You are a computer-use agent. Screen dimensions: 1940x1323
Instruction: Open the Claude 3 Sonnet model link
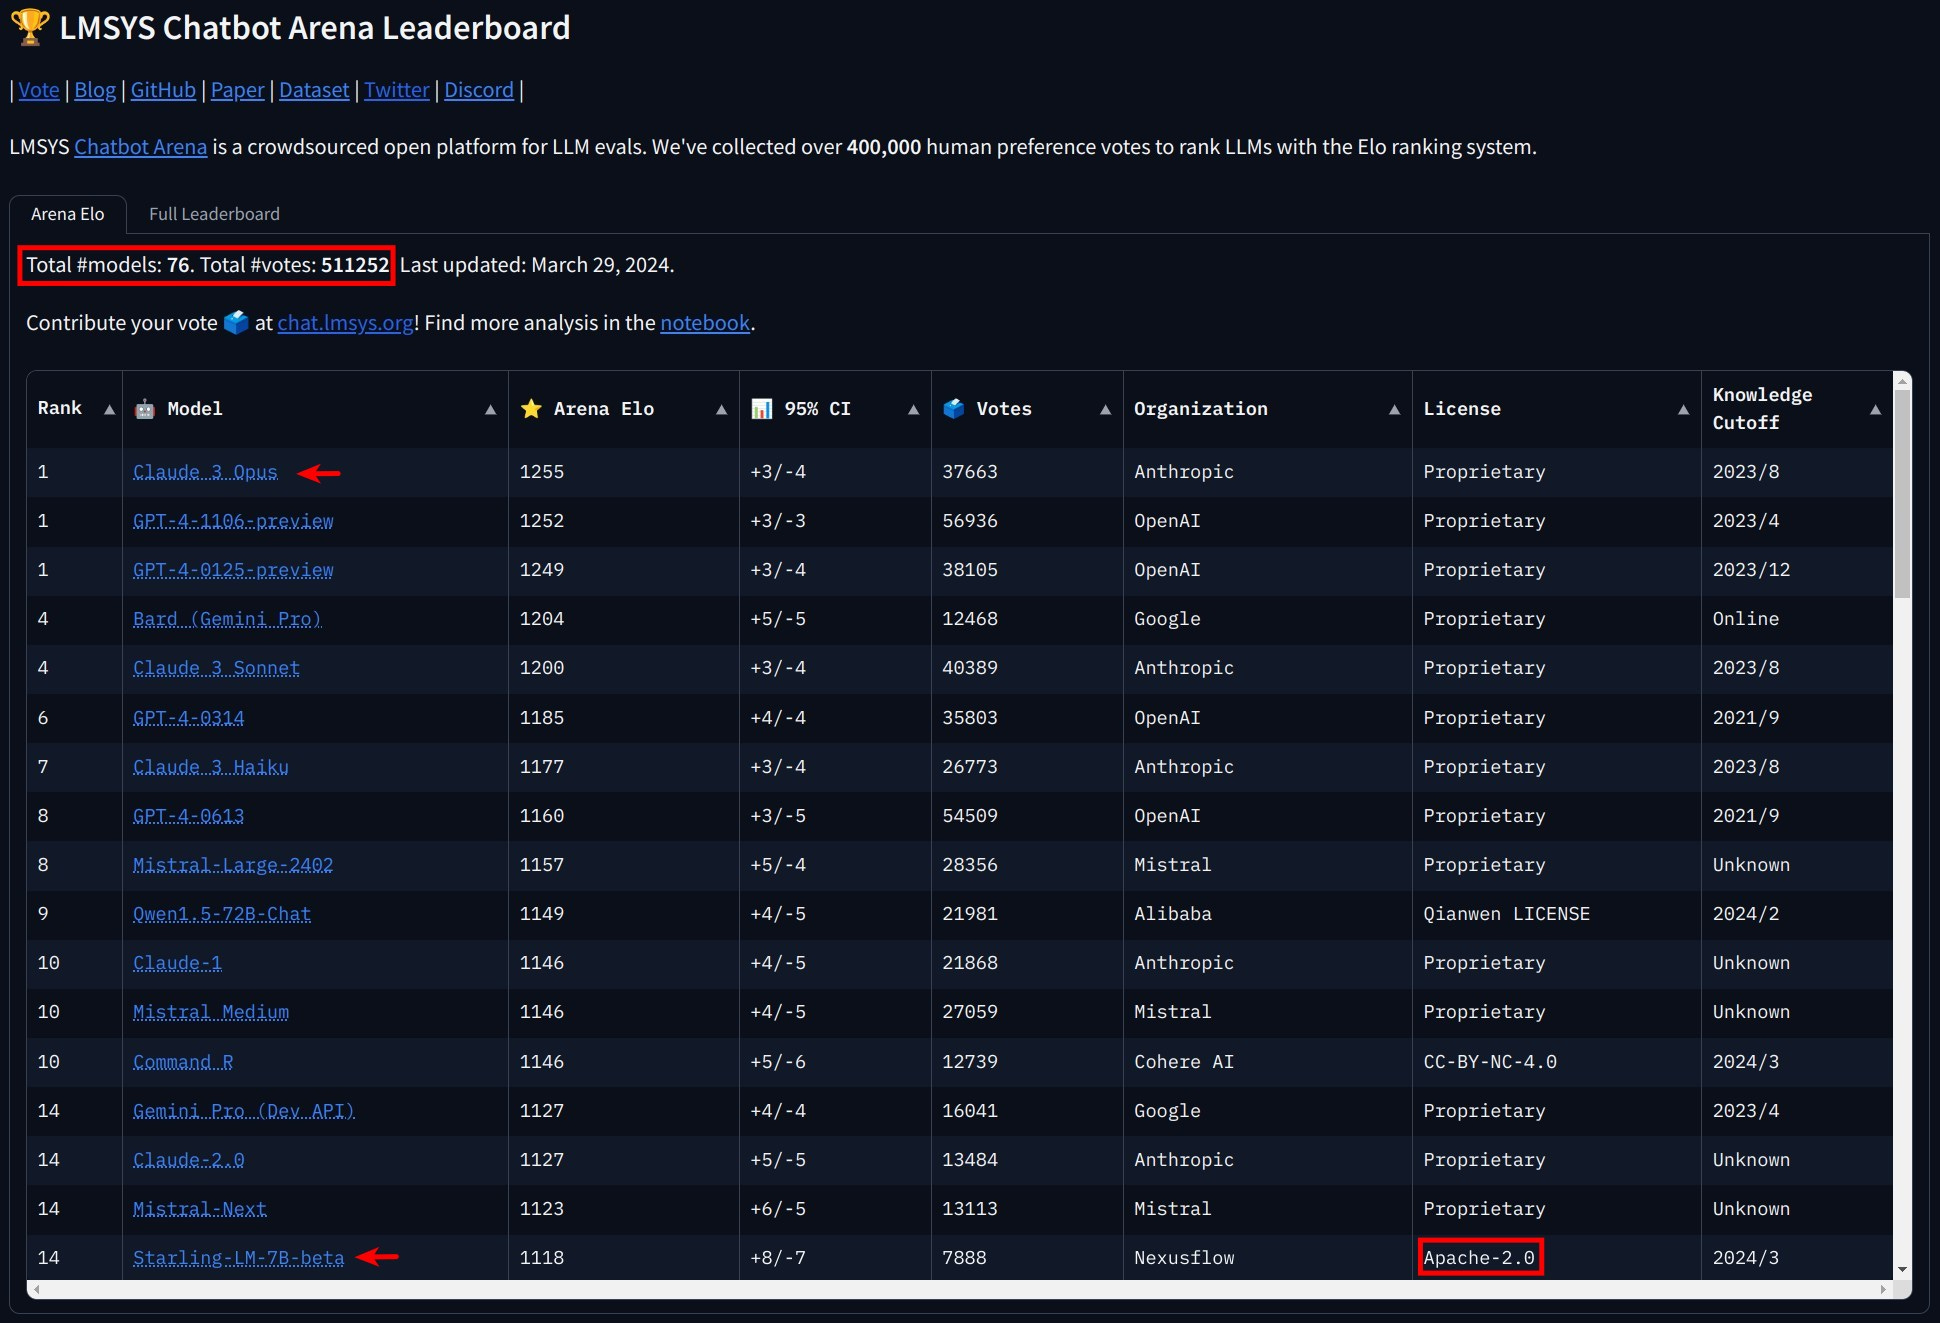(x=216, y=668)
